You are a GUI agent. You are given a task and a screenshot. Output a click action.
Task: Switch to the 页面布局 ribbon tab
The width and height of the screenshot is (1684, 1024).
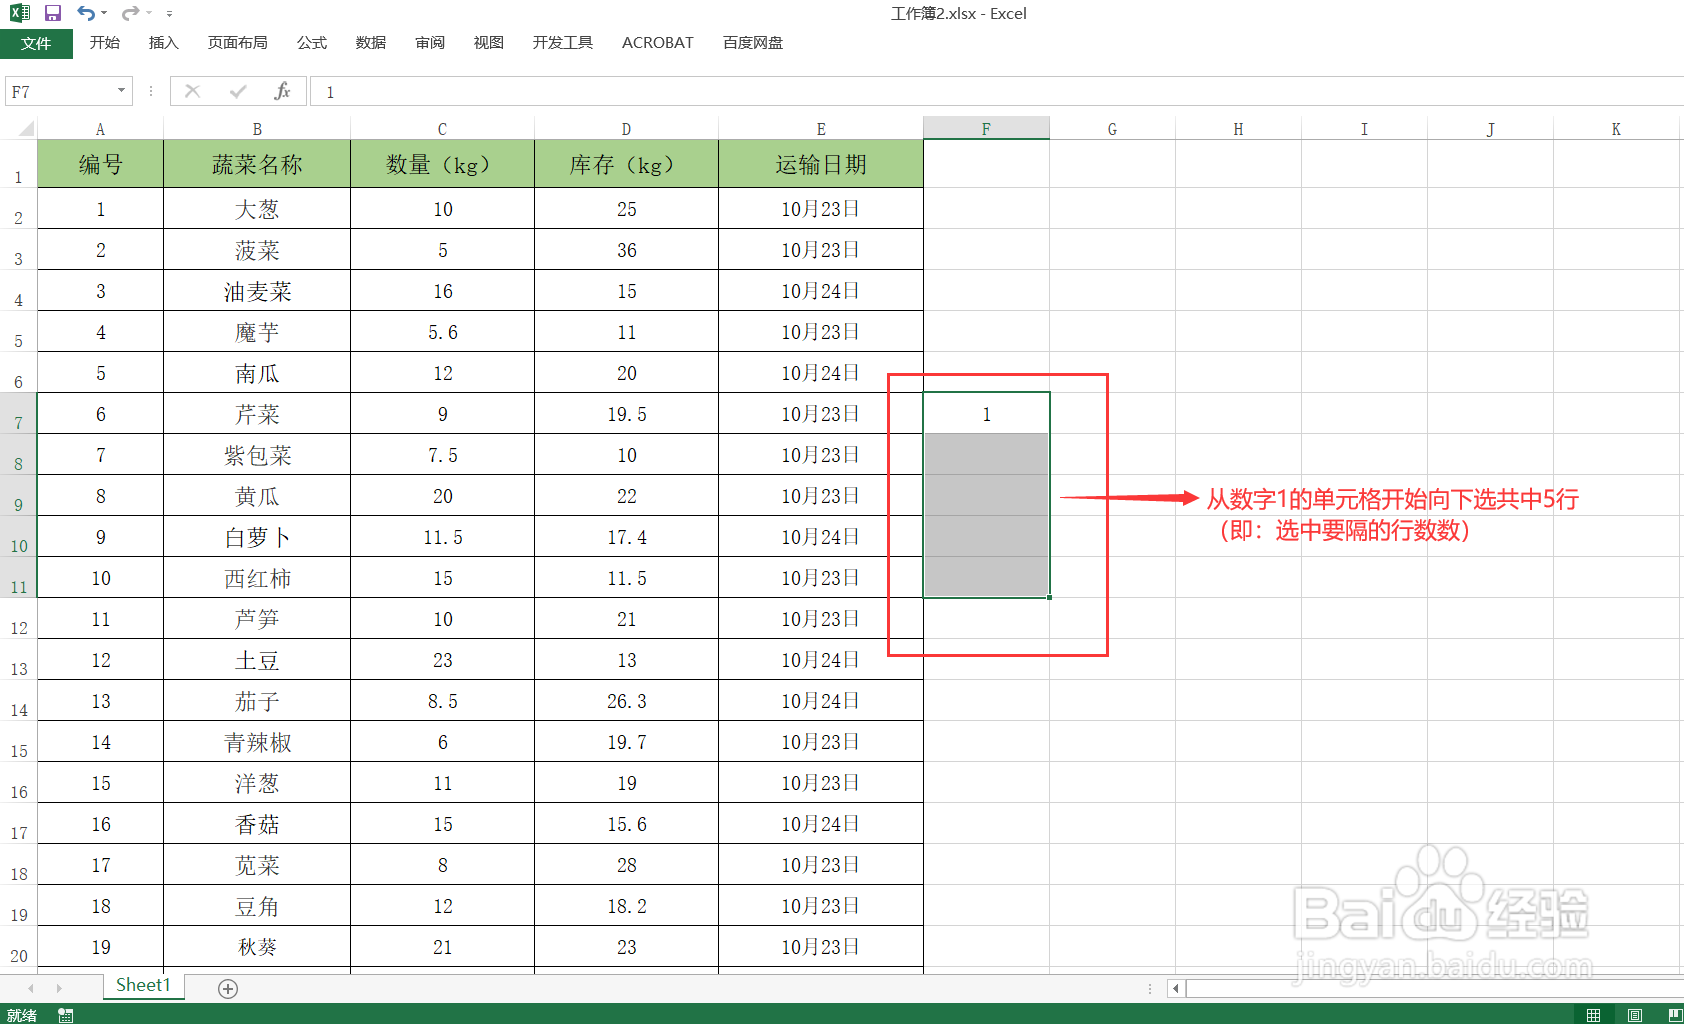point(237,43)
